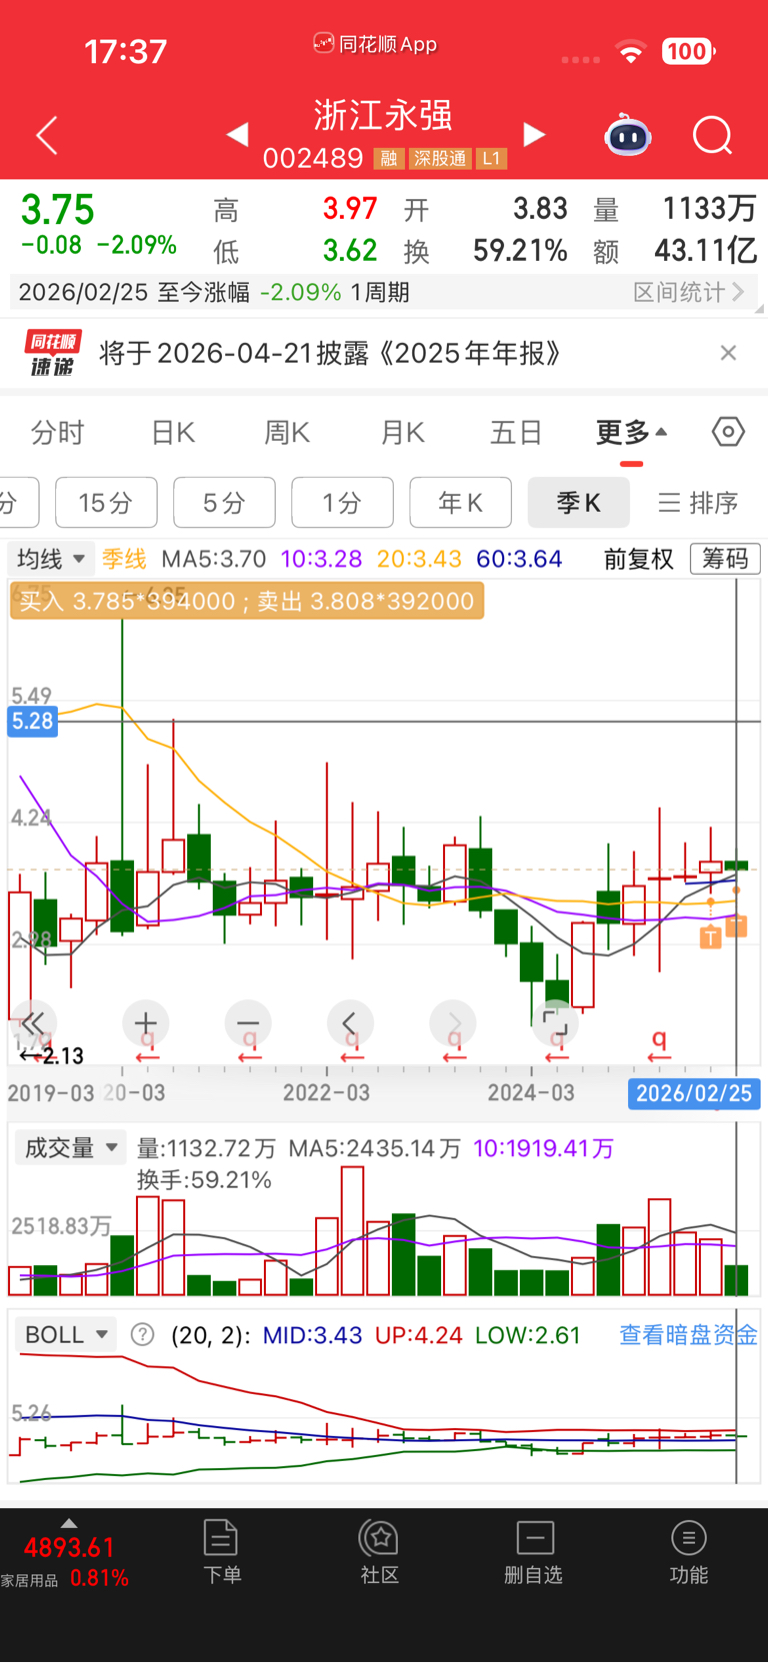Image resolution: width=768 pixels, height=1663 pixels.
Task: Open 区间统计 range statistics
Action: point(689,292)
